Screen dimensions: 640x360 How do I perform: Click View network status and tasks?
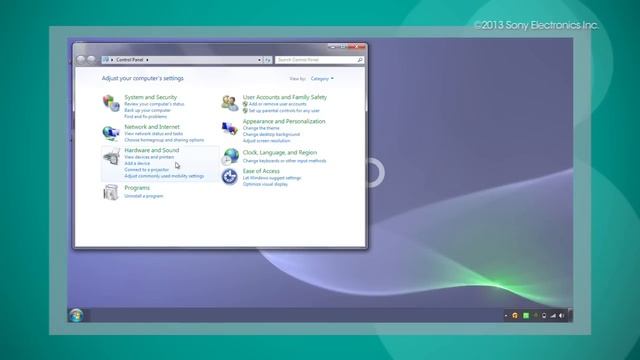pyautogui.click(x=153, y=133)
